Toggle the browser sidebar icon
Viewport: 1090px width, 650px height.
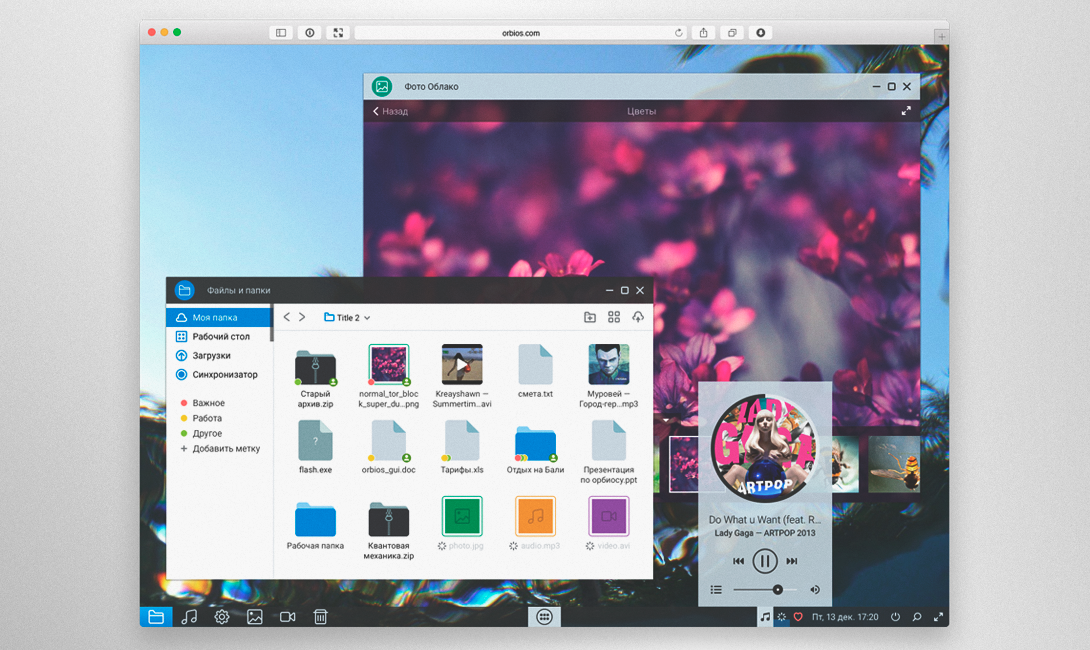click(281, 33)
